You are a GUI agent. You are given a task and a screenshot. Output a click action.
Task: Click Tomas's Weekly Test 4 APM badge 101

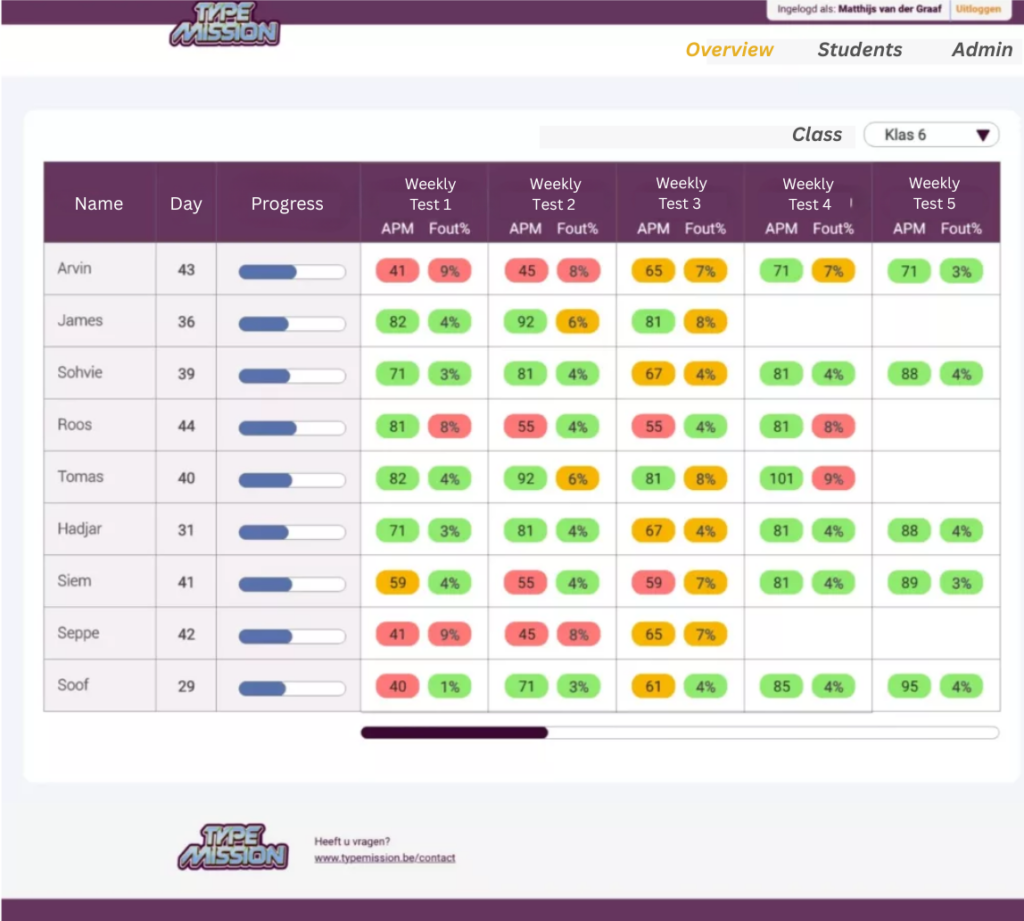pos(781,478)
